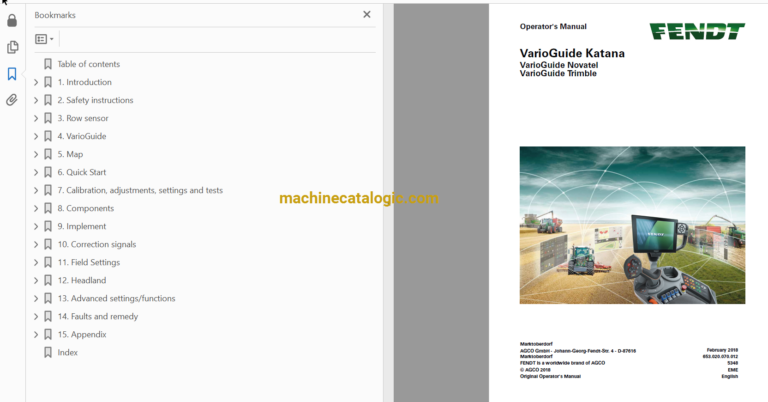Viewport: 768px width, 402px height.
Task: Expand the 8. Components bookmark
Action: click(x=36, y=209)
